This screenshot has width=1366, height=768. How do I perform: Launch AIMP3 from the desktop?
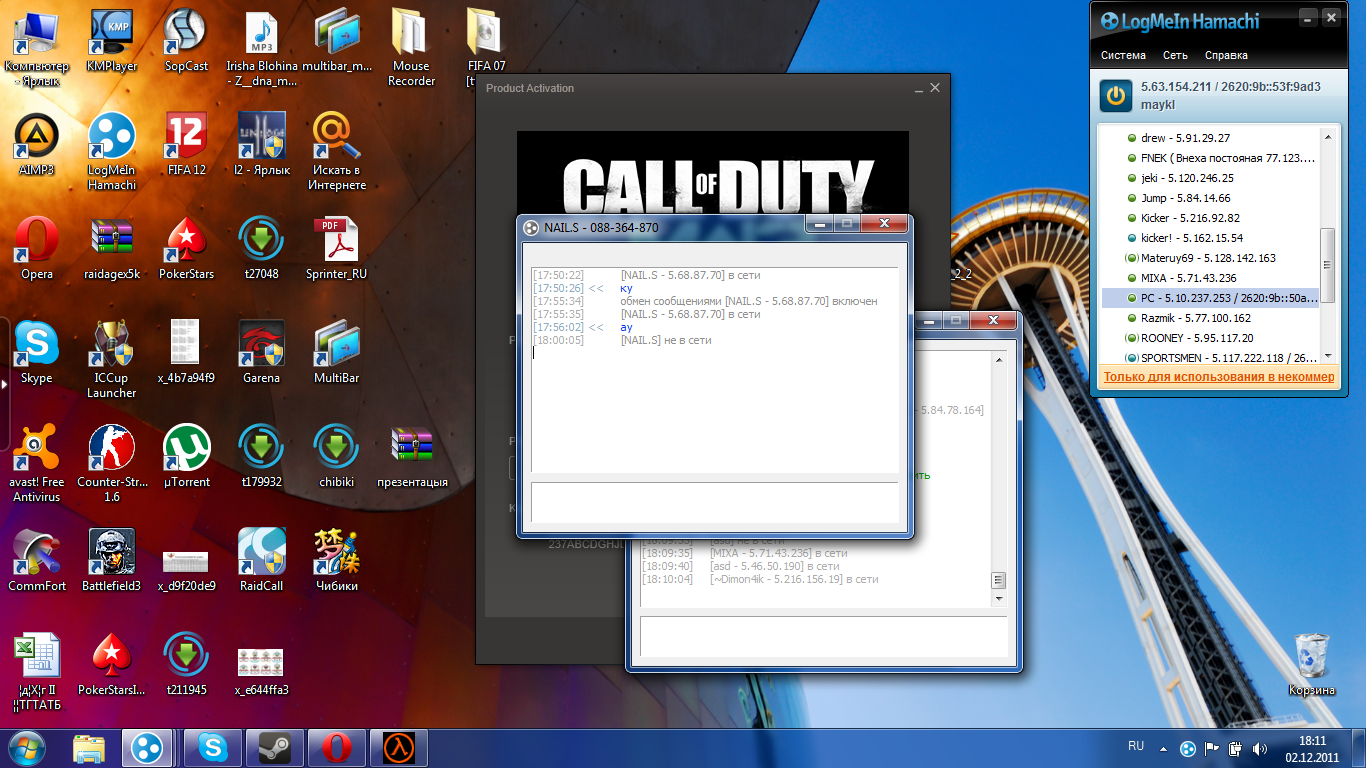(x=37, y=144)
